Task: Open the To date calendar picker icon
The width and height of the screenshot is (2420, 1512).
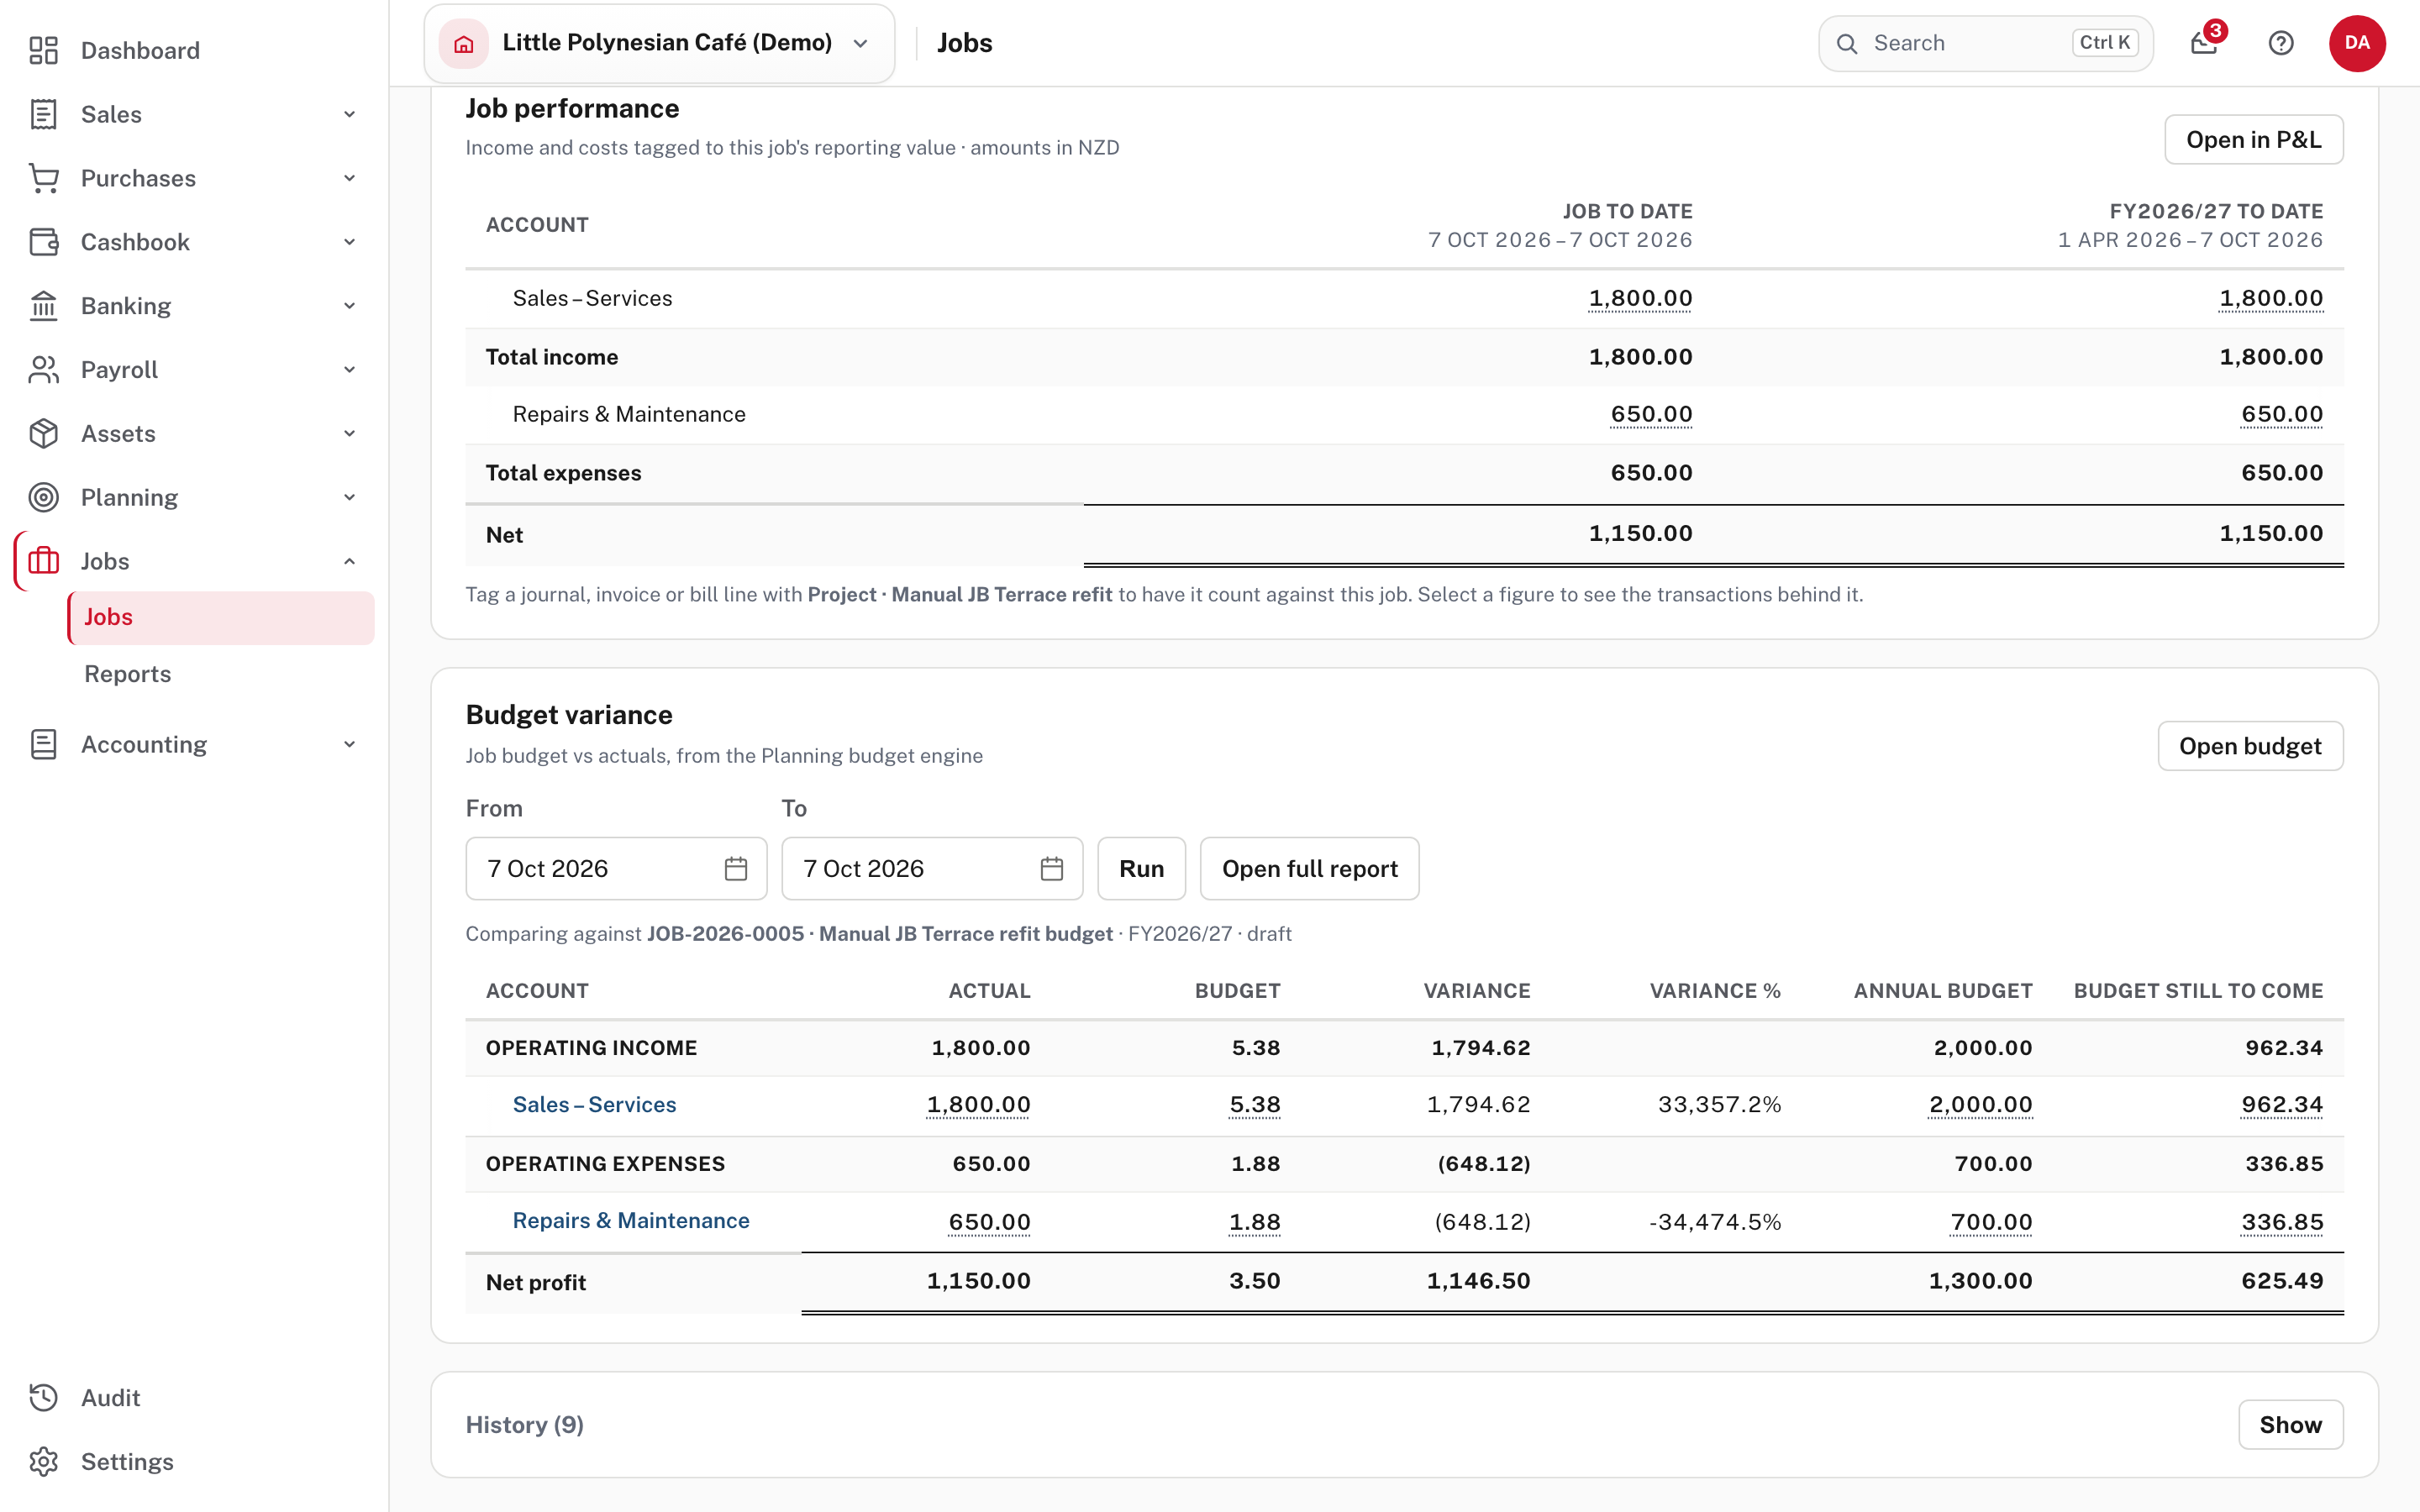Action: point(1052,868)
